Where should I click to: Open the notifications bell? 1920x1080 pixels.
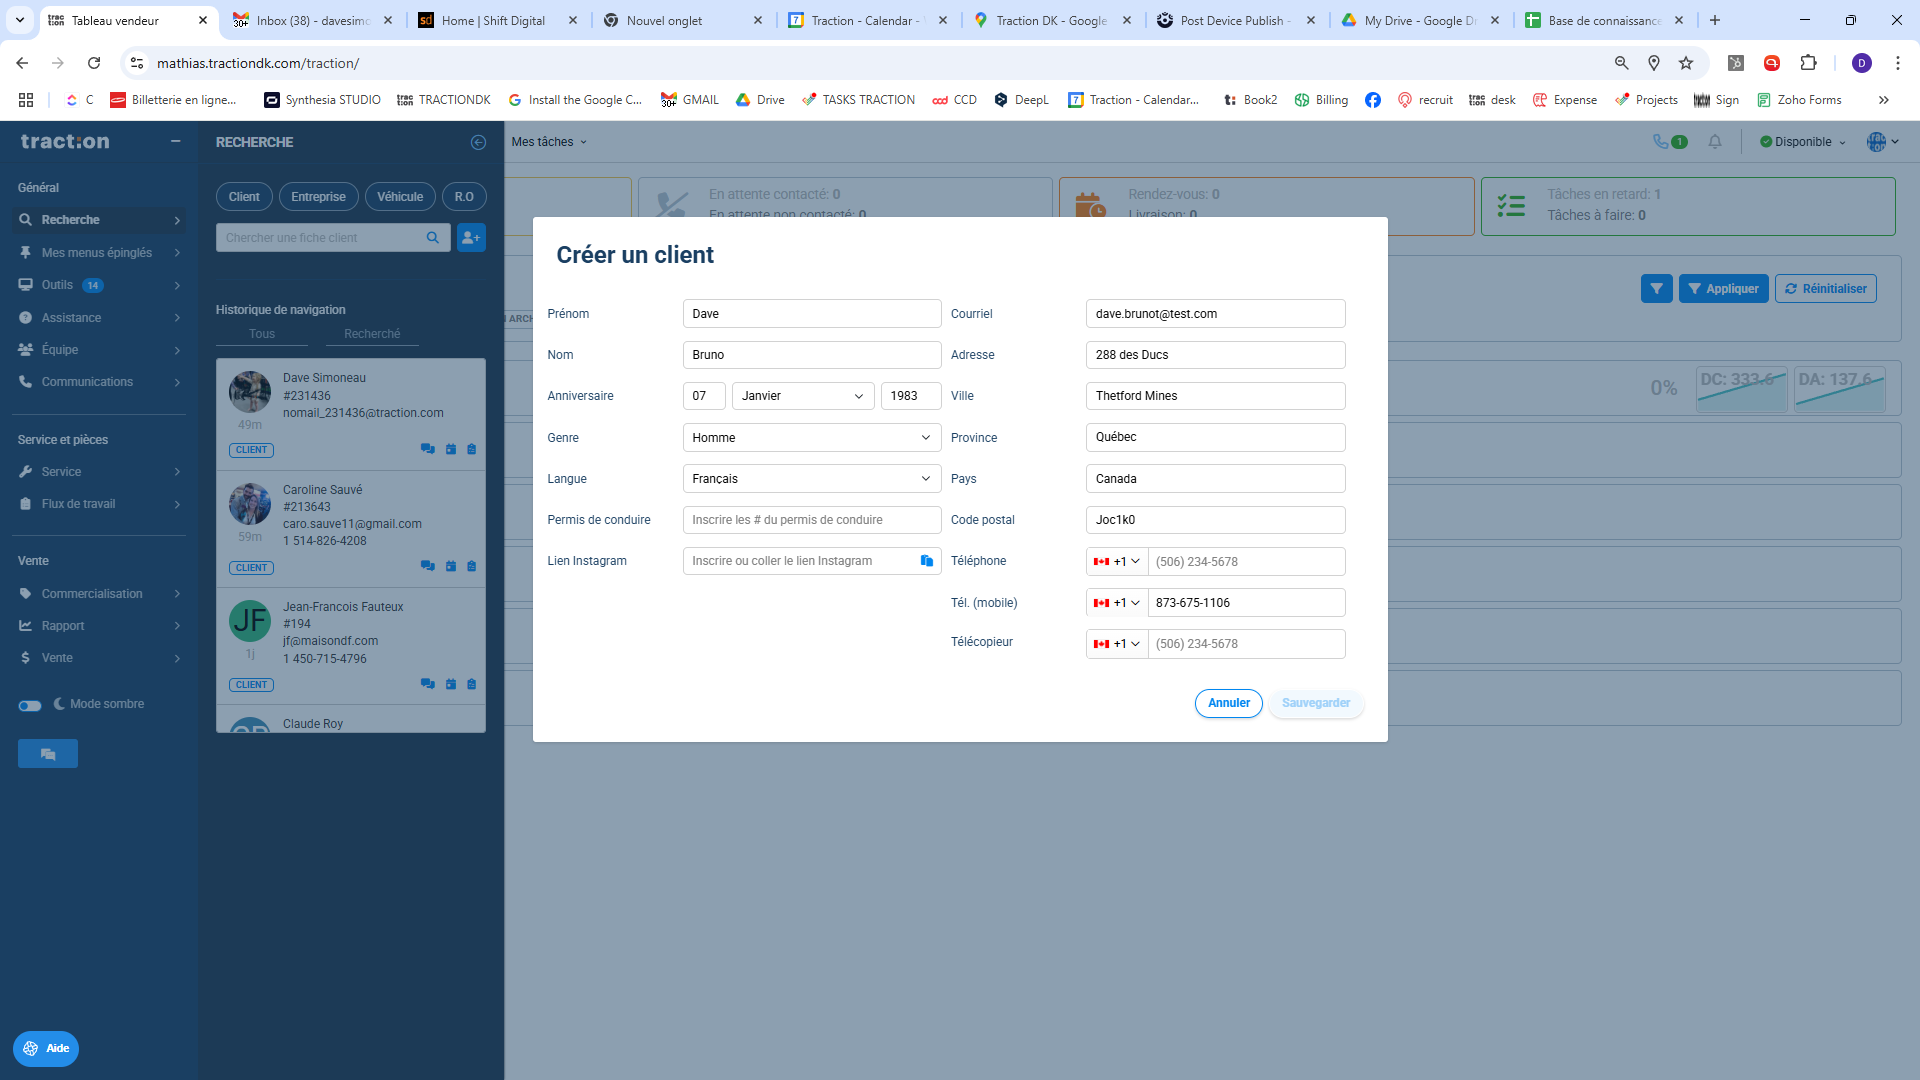(x=1715, y=142)
